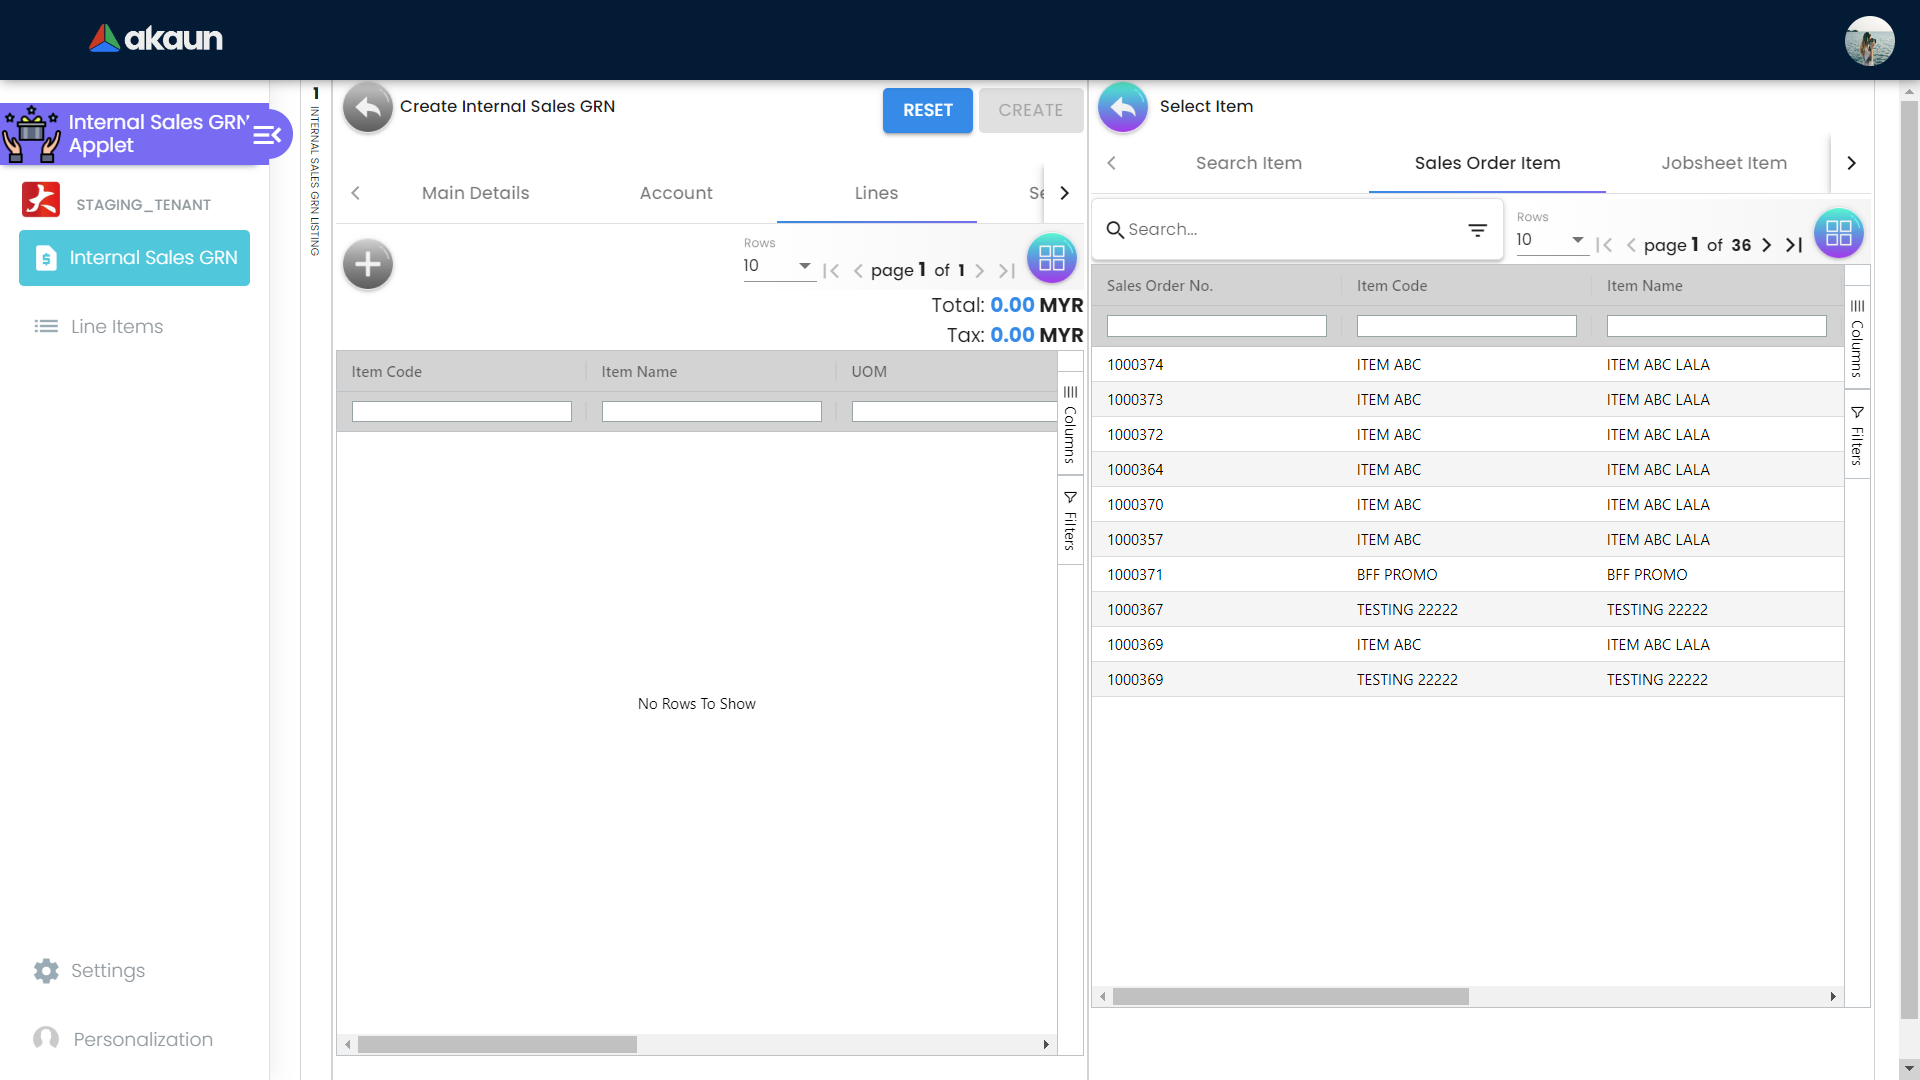1920x1080 pixels.
Task: Open grid view icon in Lines panel
Action: click(1051, 258)
